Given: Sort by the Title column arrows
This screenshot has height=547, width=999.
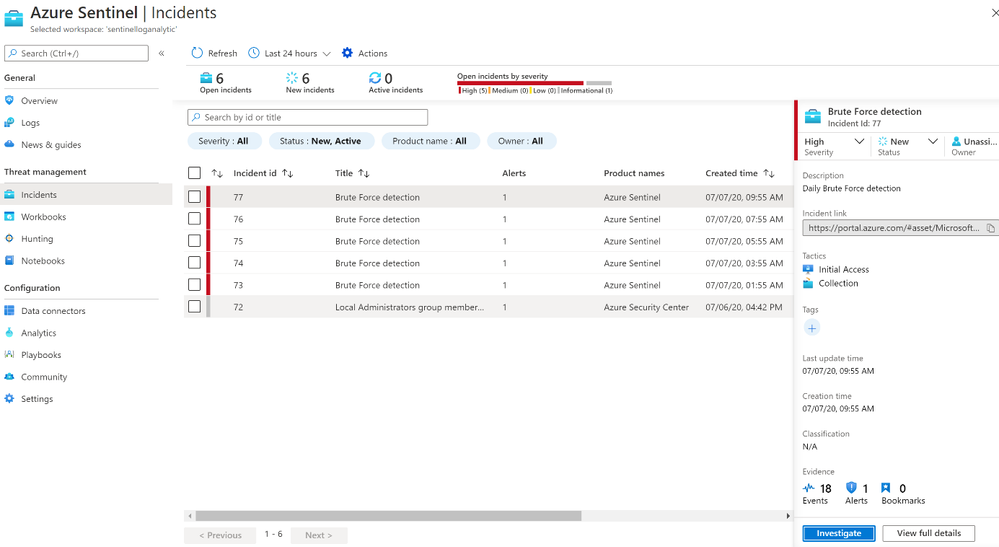Looking at the screenshot, I should (x=364, y=173).
